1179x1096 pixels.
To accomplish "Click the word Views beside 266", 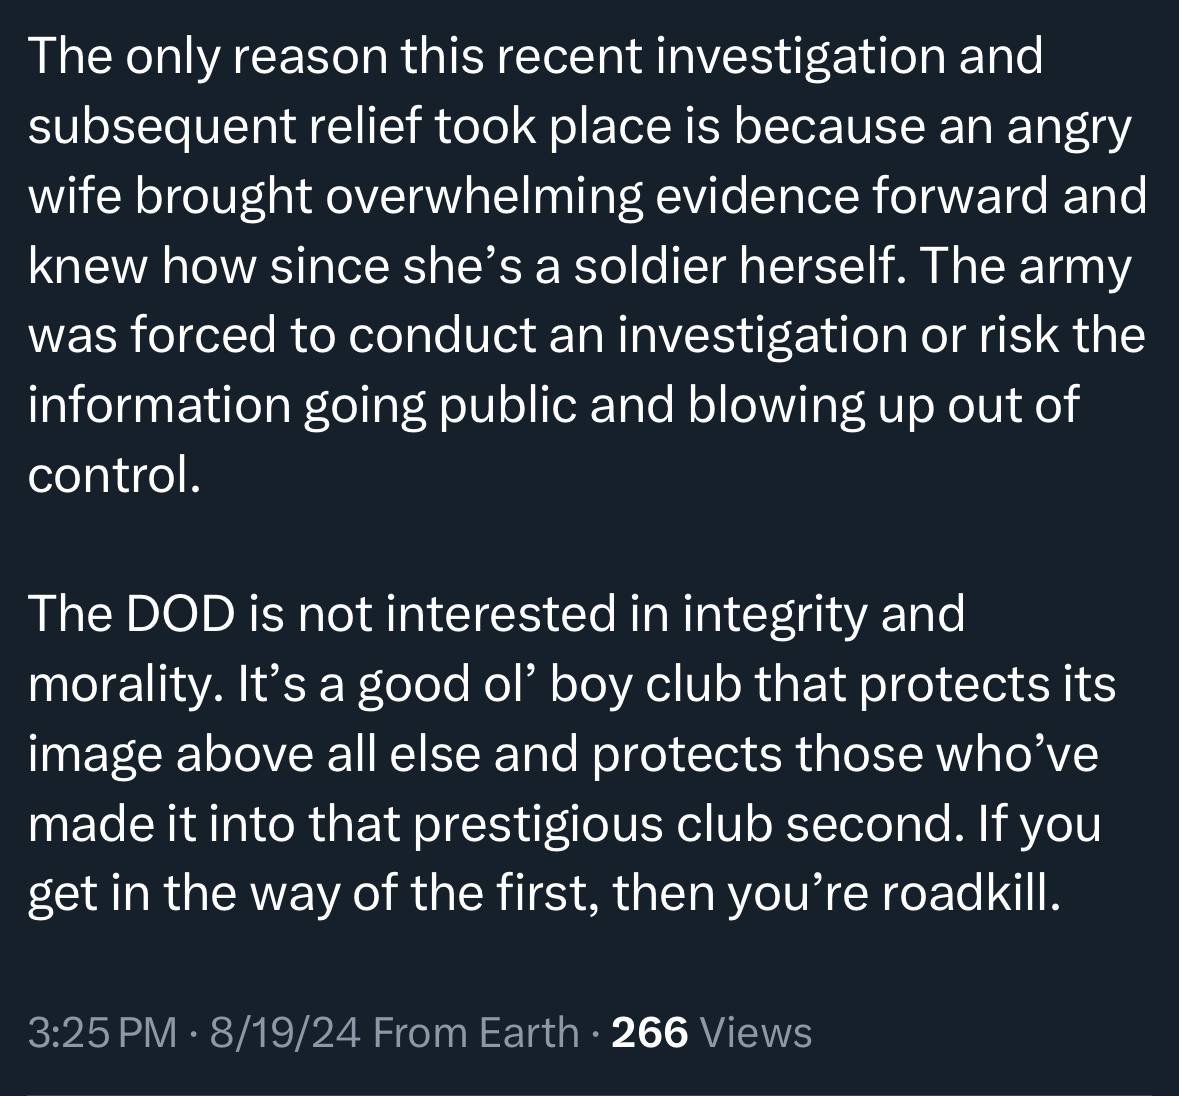I will pos(756,1032).
